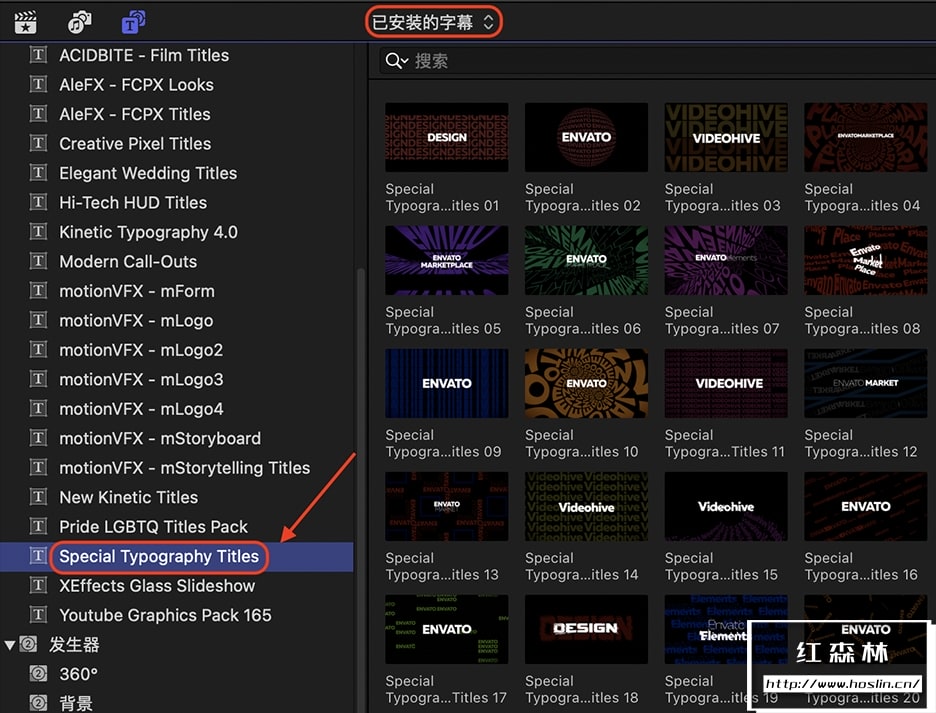
Task: Click the Special Typogra...itles 10 caption
Action: pyautogui.click(x=582, y=443)
